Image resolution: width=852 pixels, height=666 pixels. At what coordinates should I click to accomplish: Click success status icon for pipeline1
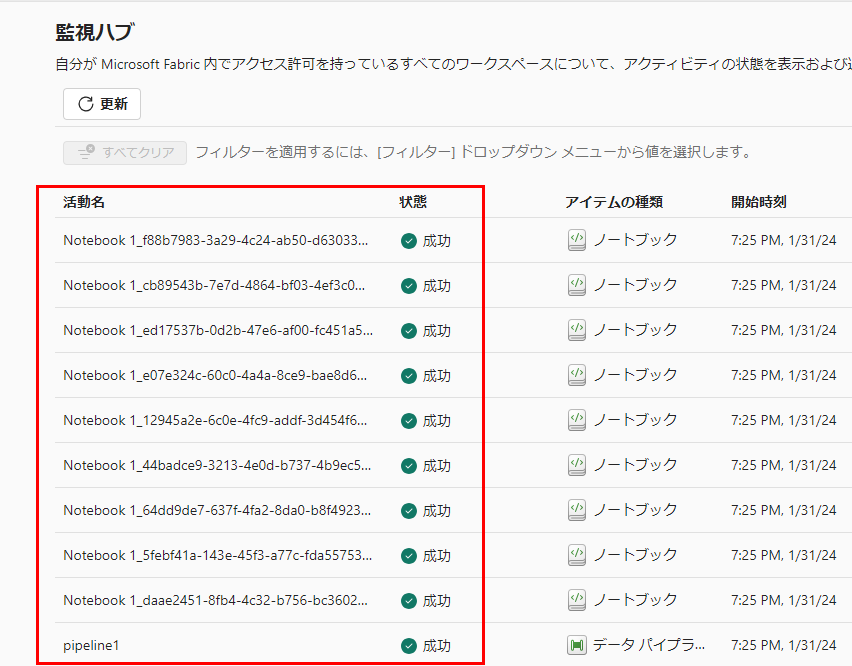pos(409,646)
